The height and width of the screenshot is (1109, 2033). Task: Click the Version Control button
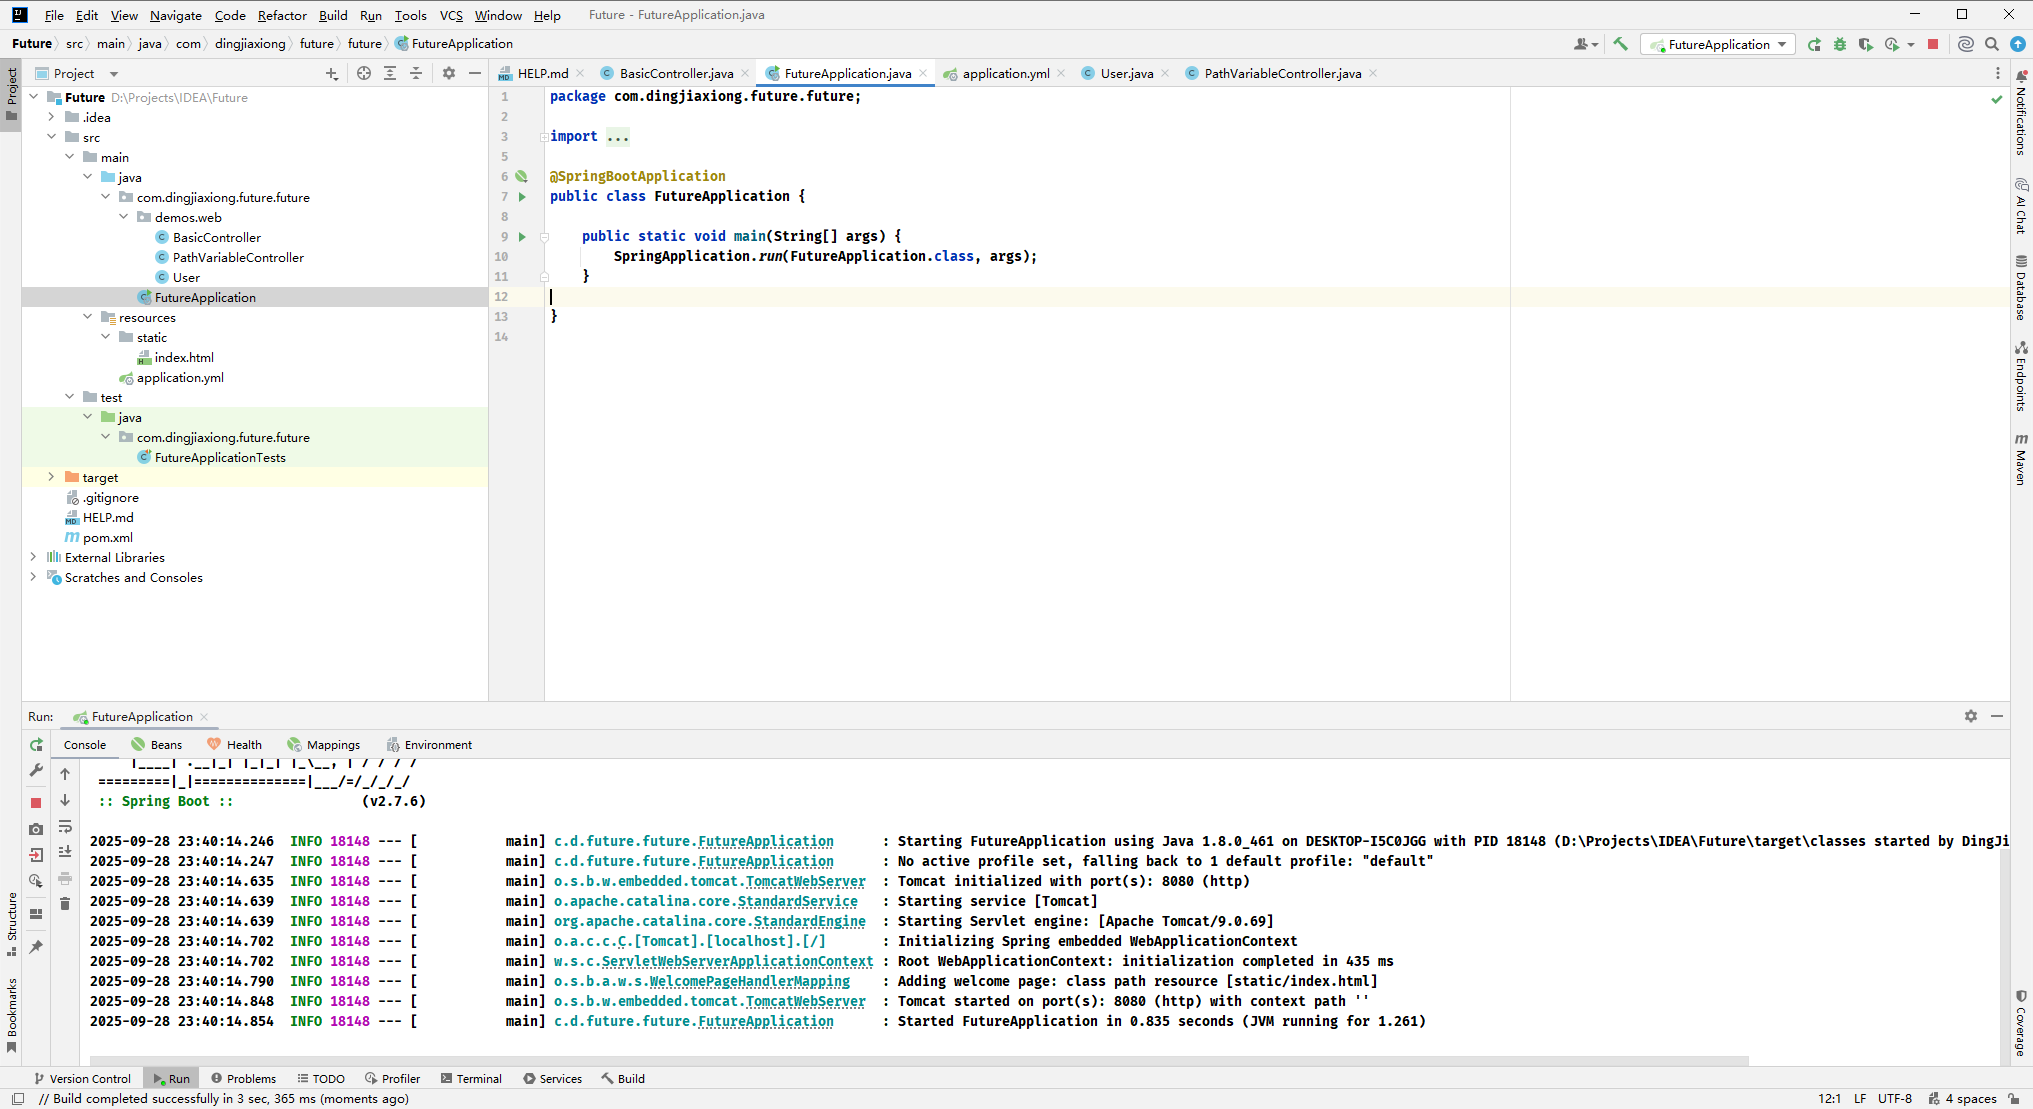tap(82, 1078)
